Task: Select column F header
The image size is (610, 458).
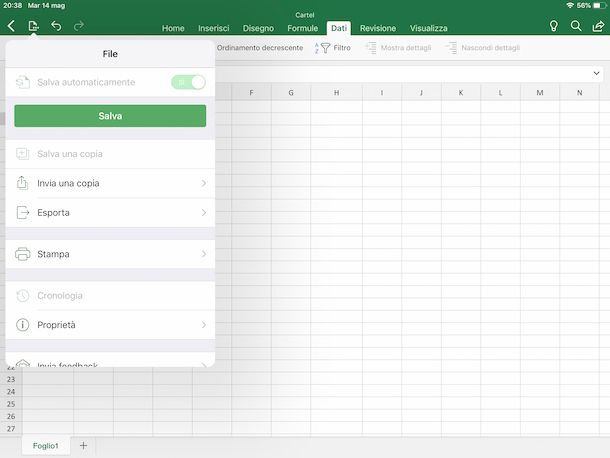Action: tap(251, 93)
